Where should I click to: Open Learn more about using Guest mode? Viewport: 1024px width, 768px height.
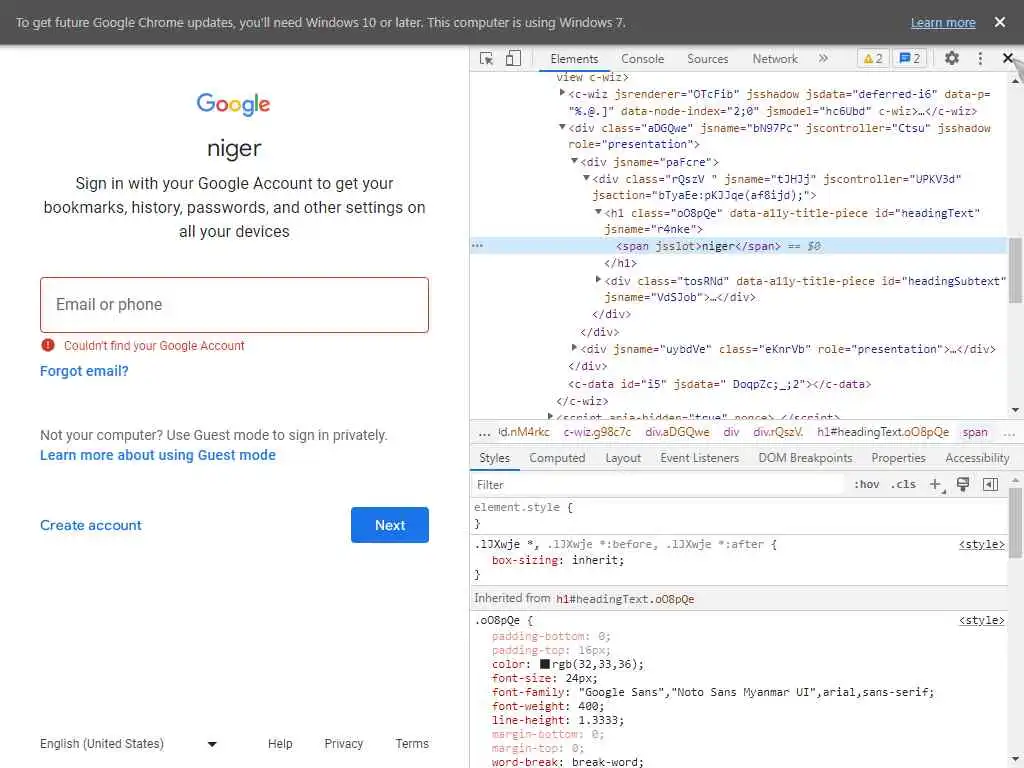[157, 455]
